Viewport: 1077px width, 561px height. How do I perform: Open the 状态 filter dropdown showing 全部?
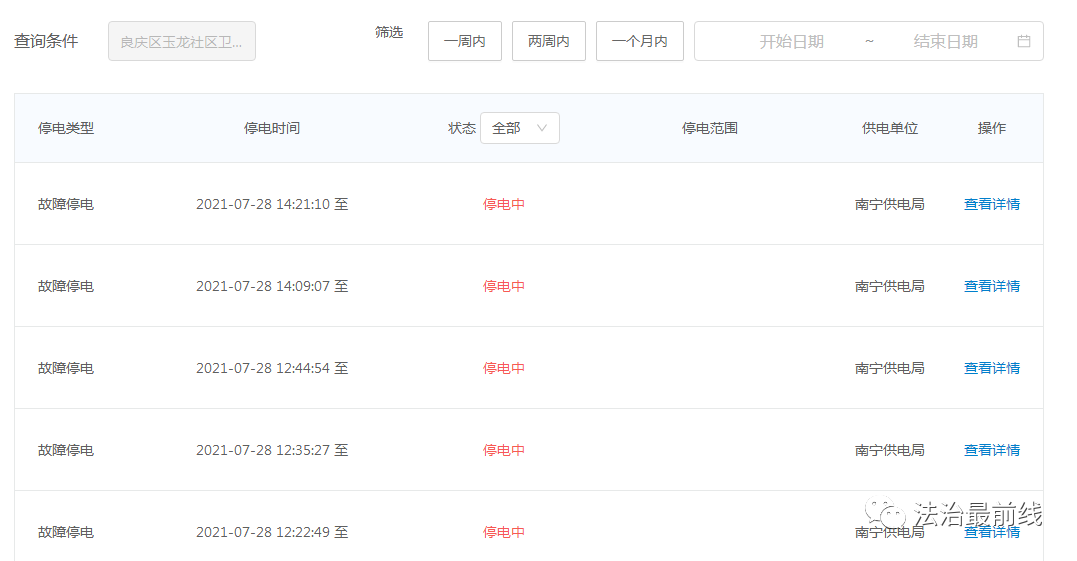click(519, 128)
